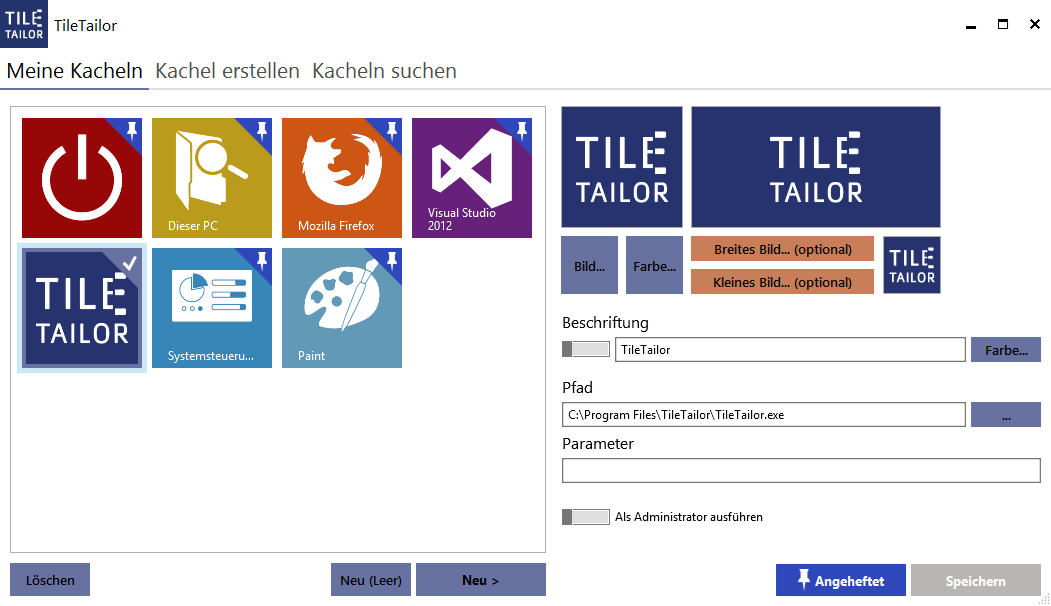Switch to the Meine Kacheln tab
Screen dimensions: 1051x606
(x=74, y=71)
